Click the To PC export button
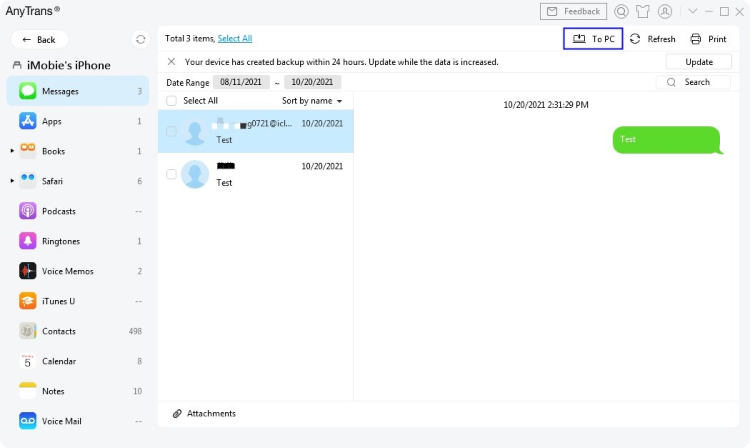The width and height of the screenshot is (750, 448). pyautogui.click(x=593, y=39)
